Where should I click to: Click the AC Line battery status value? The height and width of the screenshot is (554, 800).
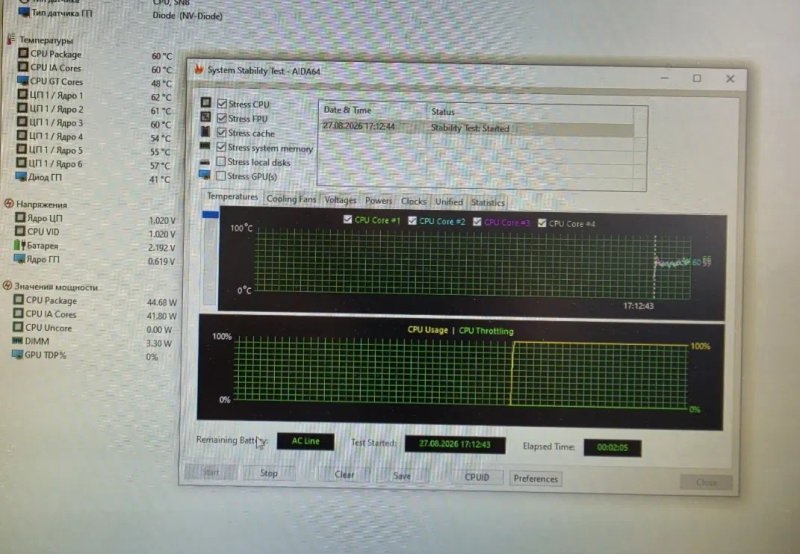point(306,441)
